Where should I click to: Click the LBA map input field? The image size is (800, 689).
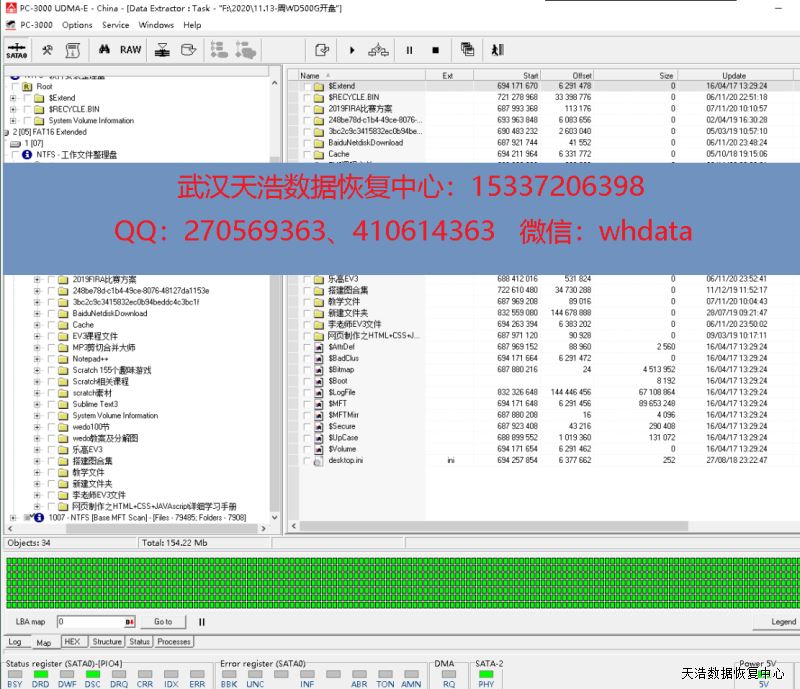pos(95,622)
